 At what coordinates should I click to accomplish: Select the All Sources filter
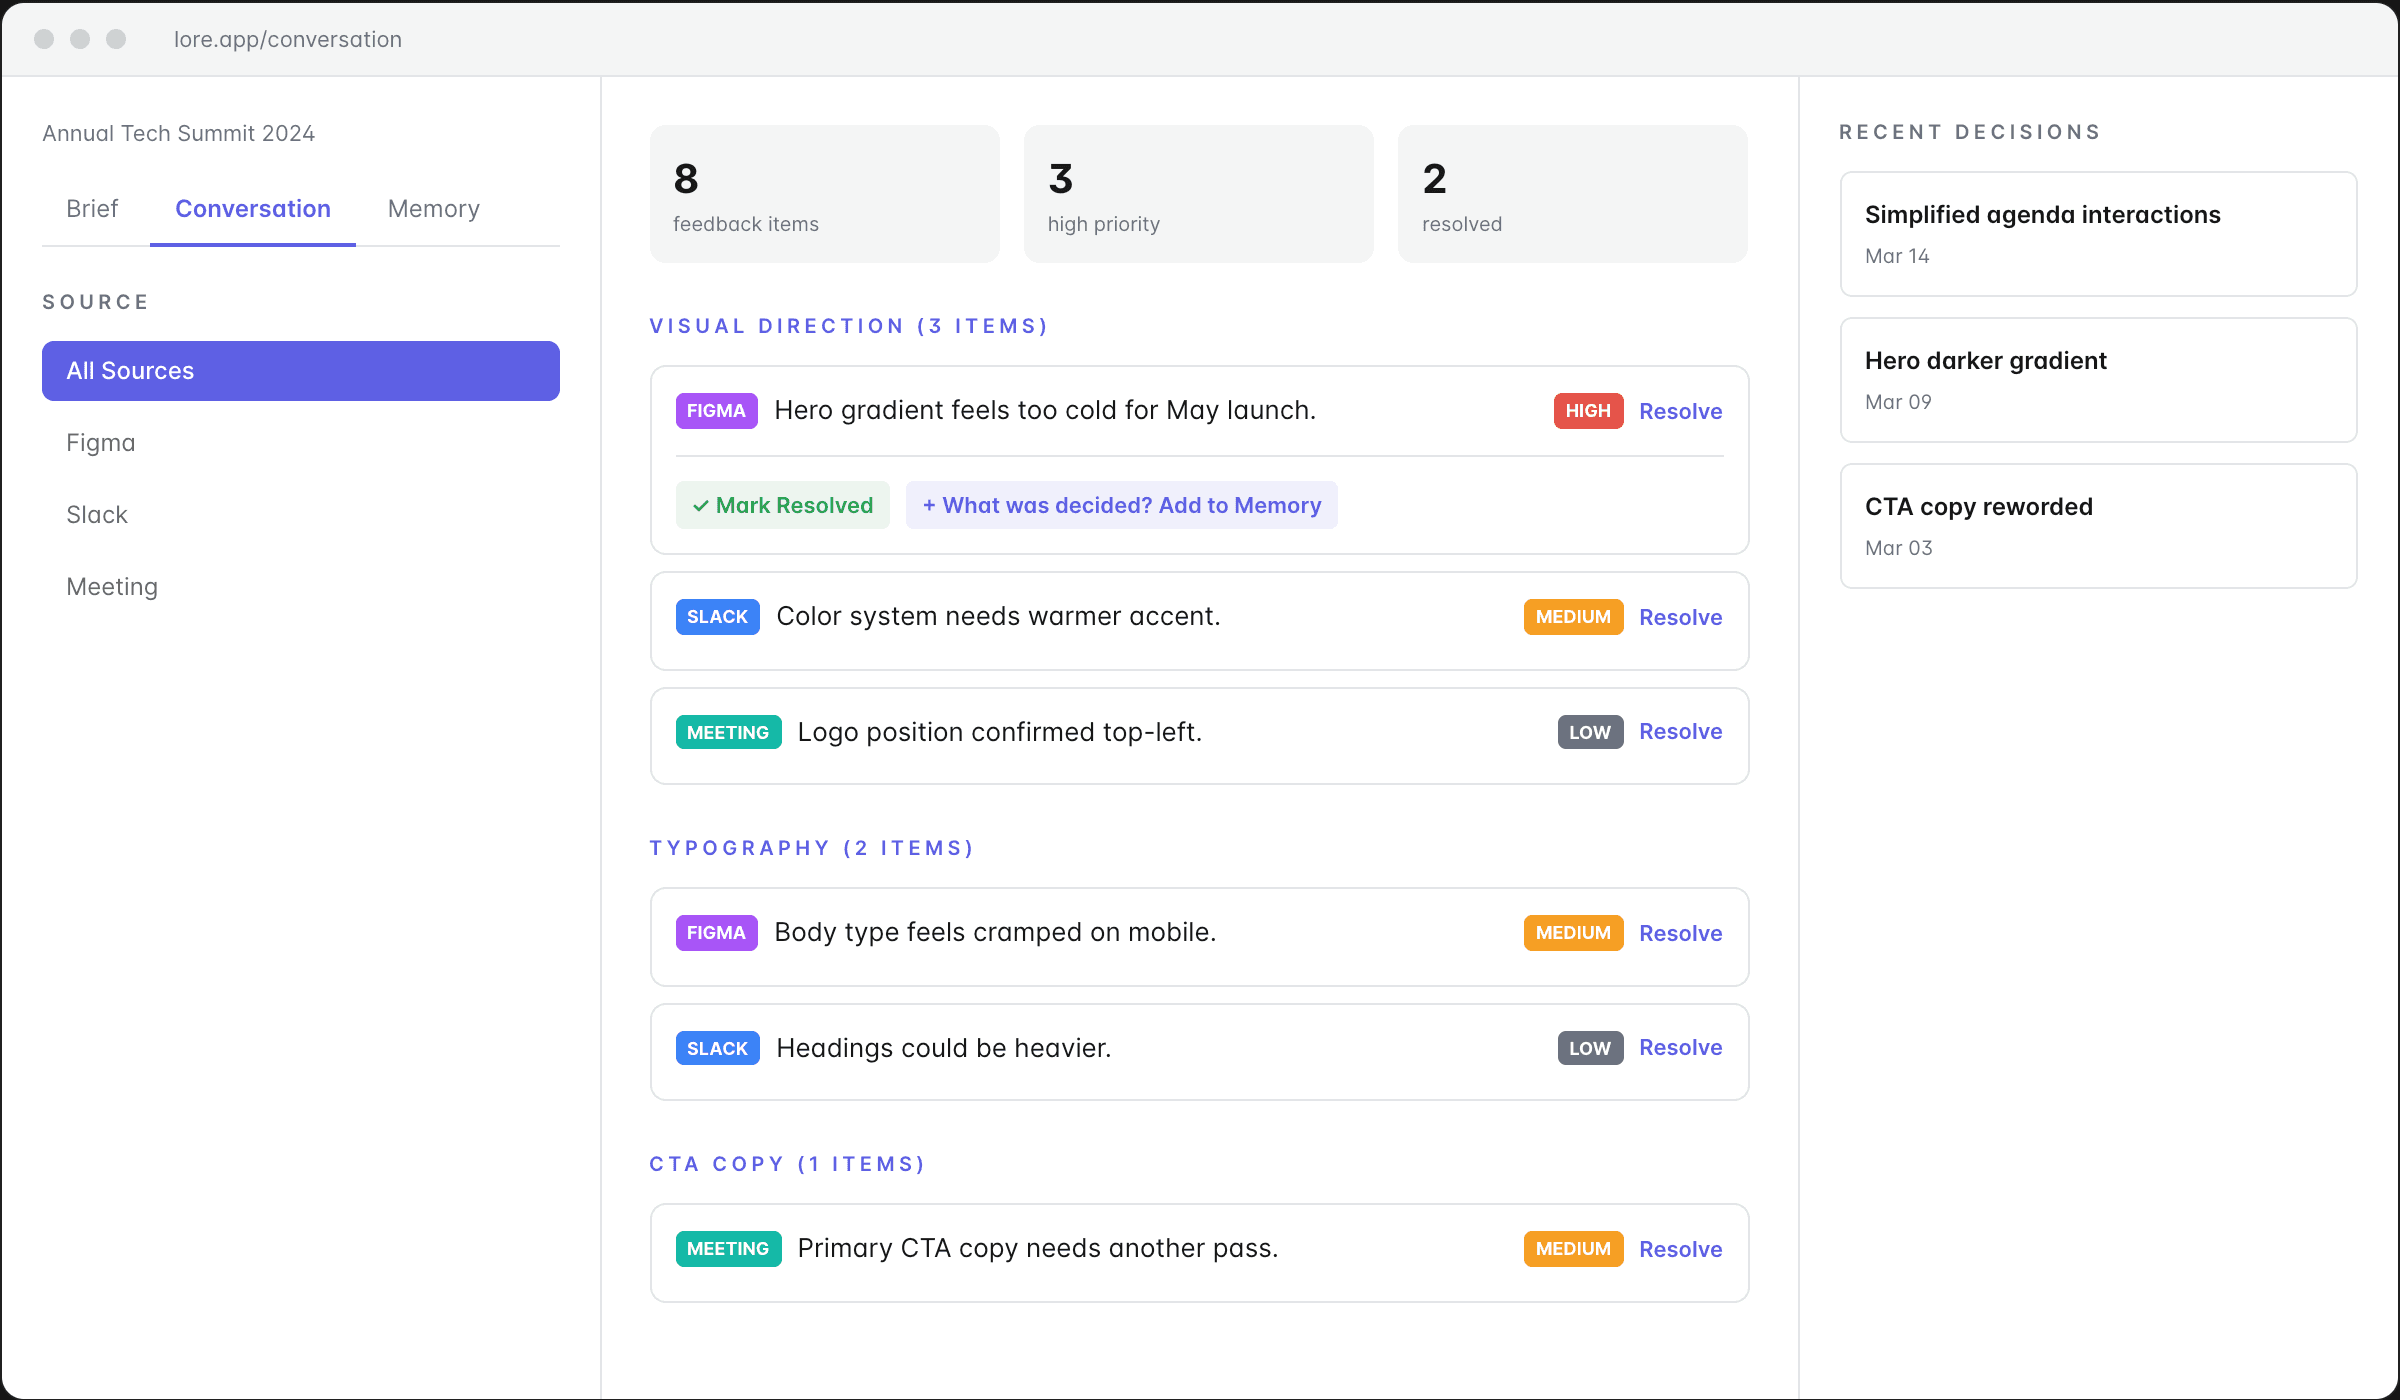click(x=300, y=371)
